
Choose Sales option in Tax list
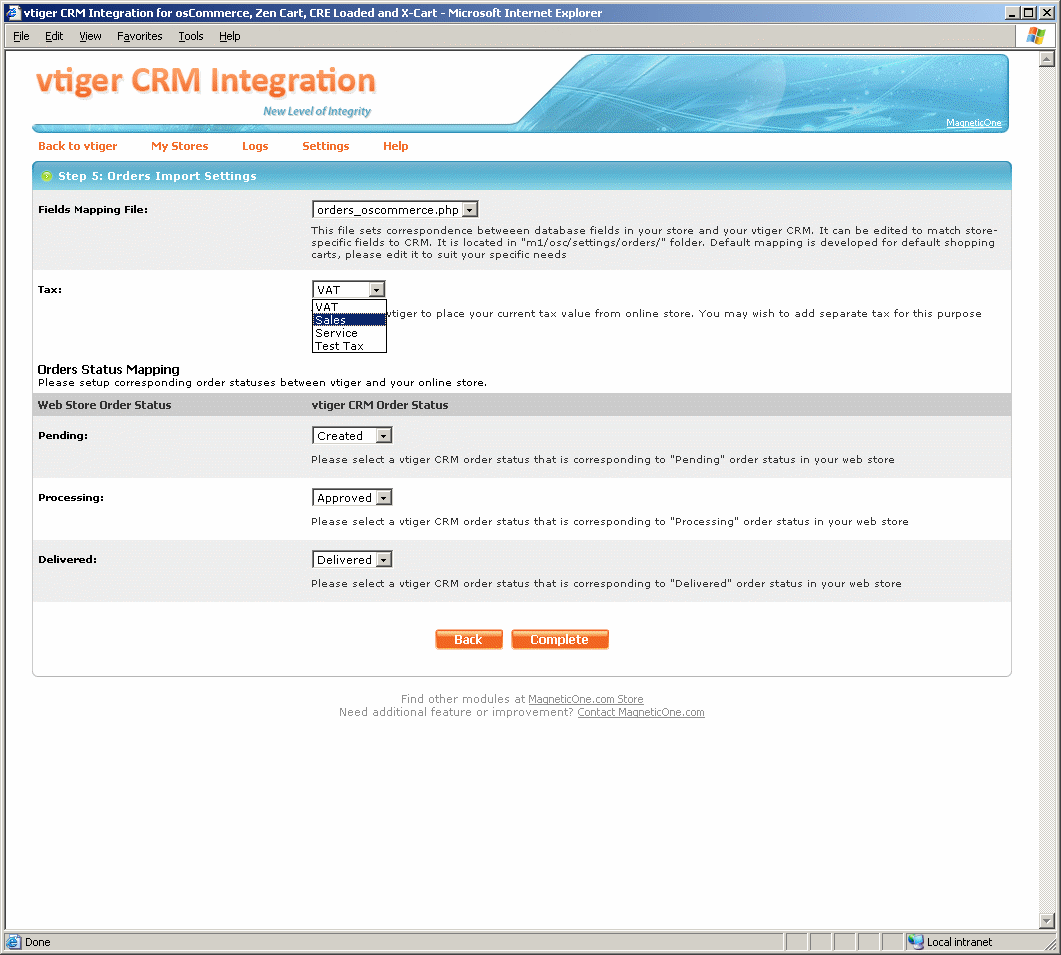(x=349, y=319)
